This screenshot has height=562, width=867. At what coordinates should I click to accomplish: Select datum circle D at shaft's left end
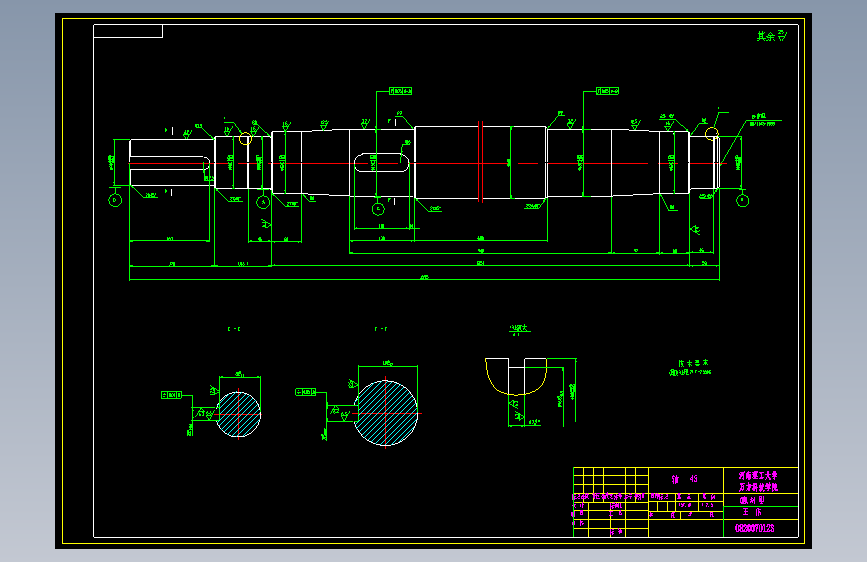tap(115, 200)
